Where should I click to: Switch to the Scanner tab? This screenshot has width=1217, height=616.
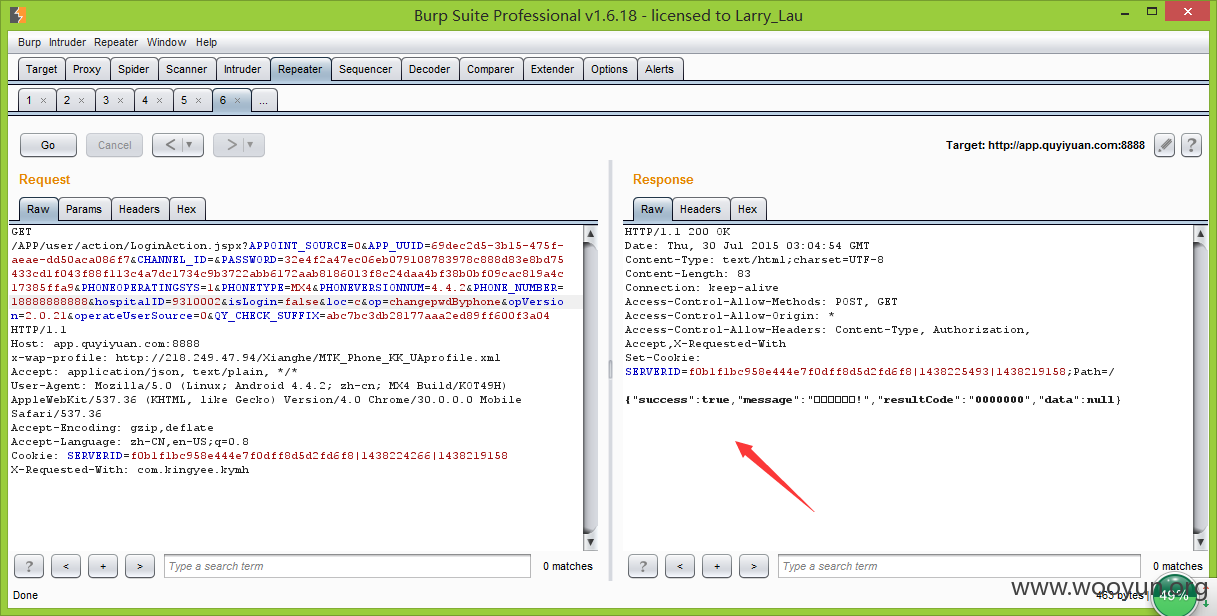pyautogui.click(x=187, y=69)
